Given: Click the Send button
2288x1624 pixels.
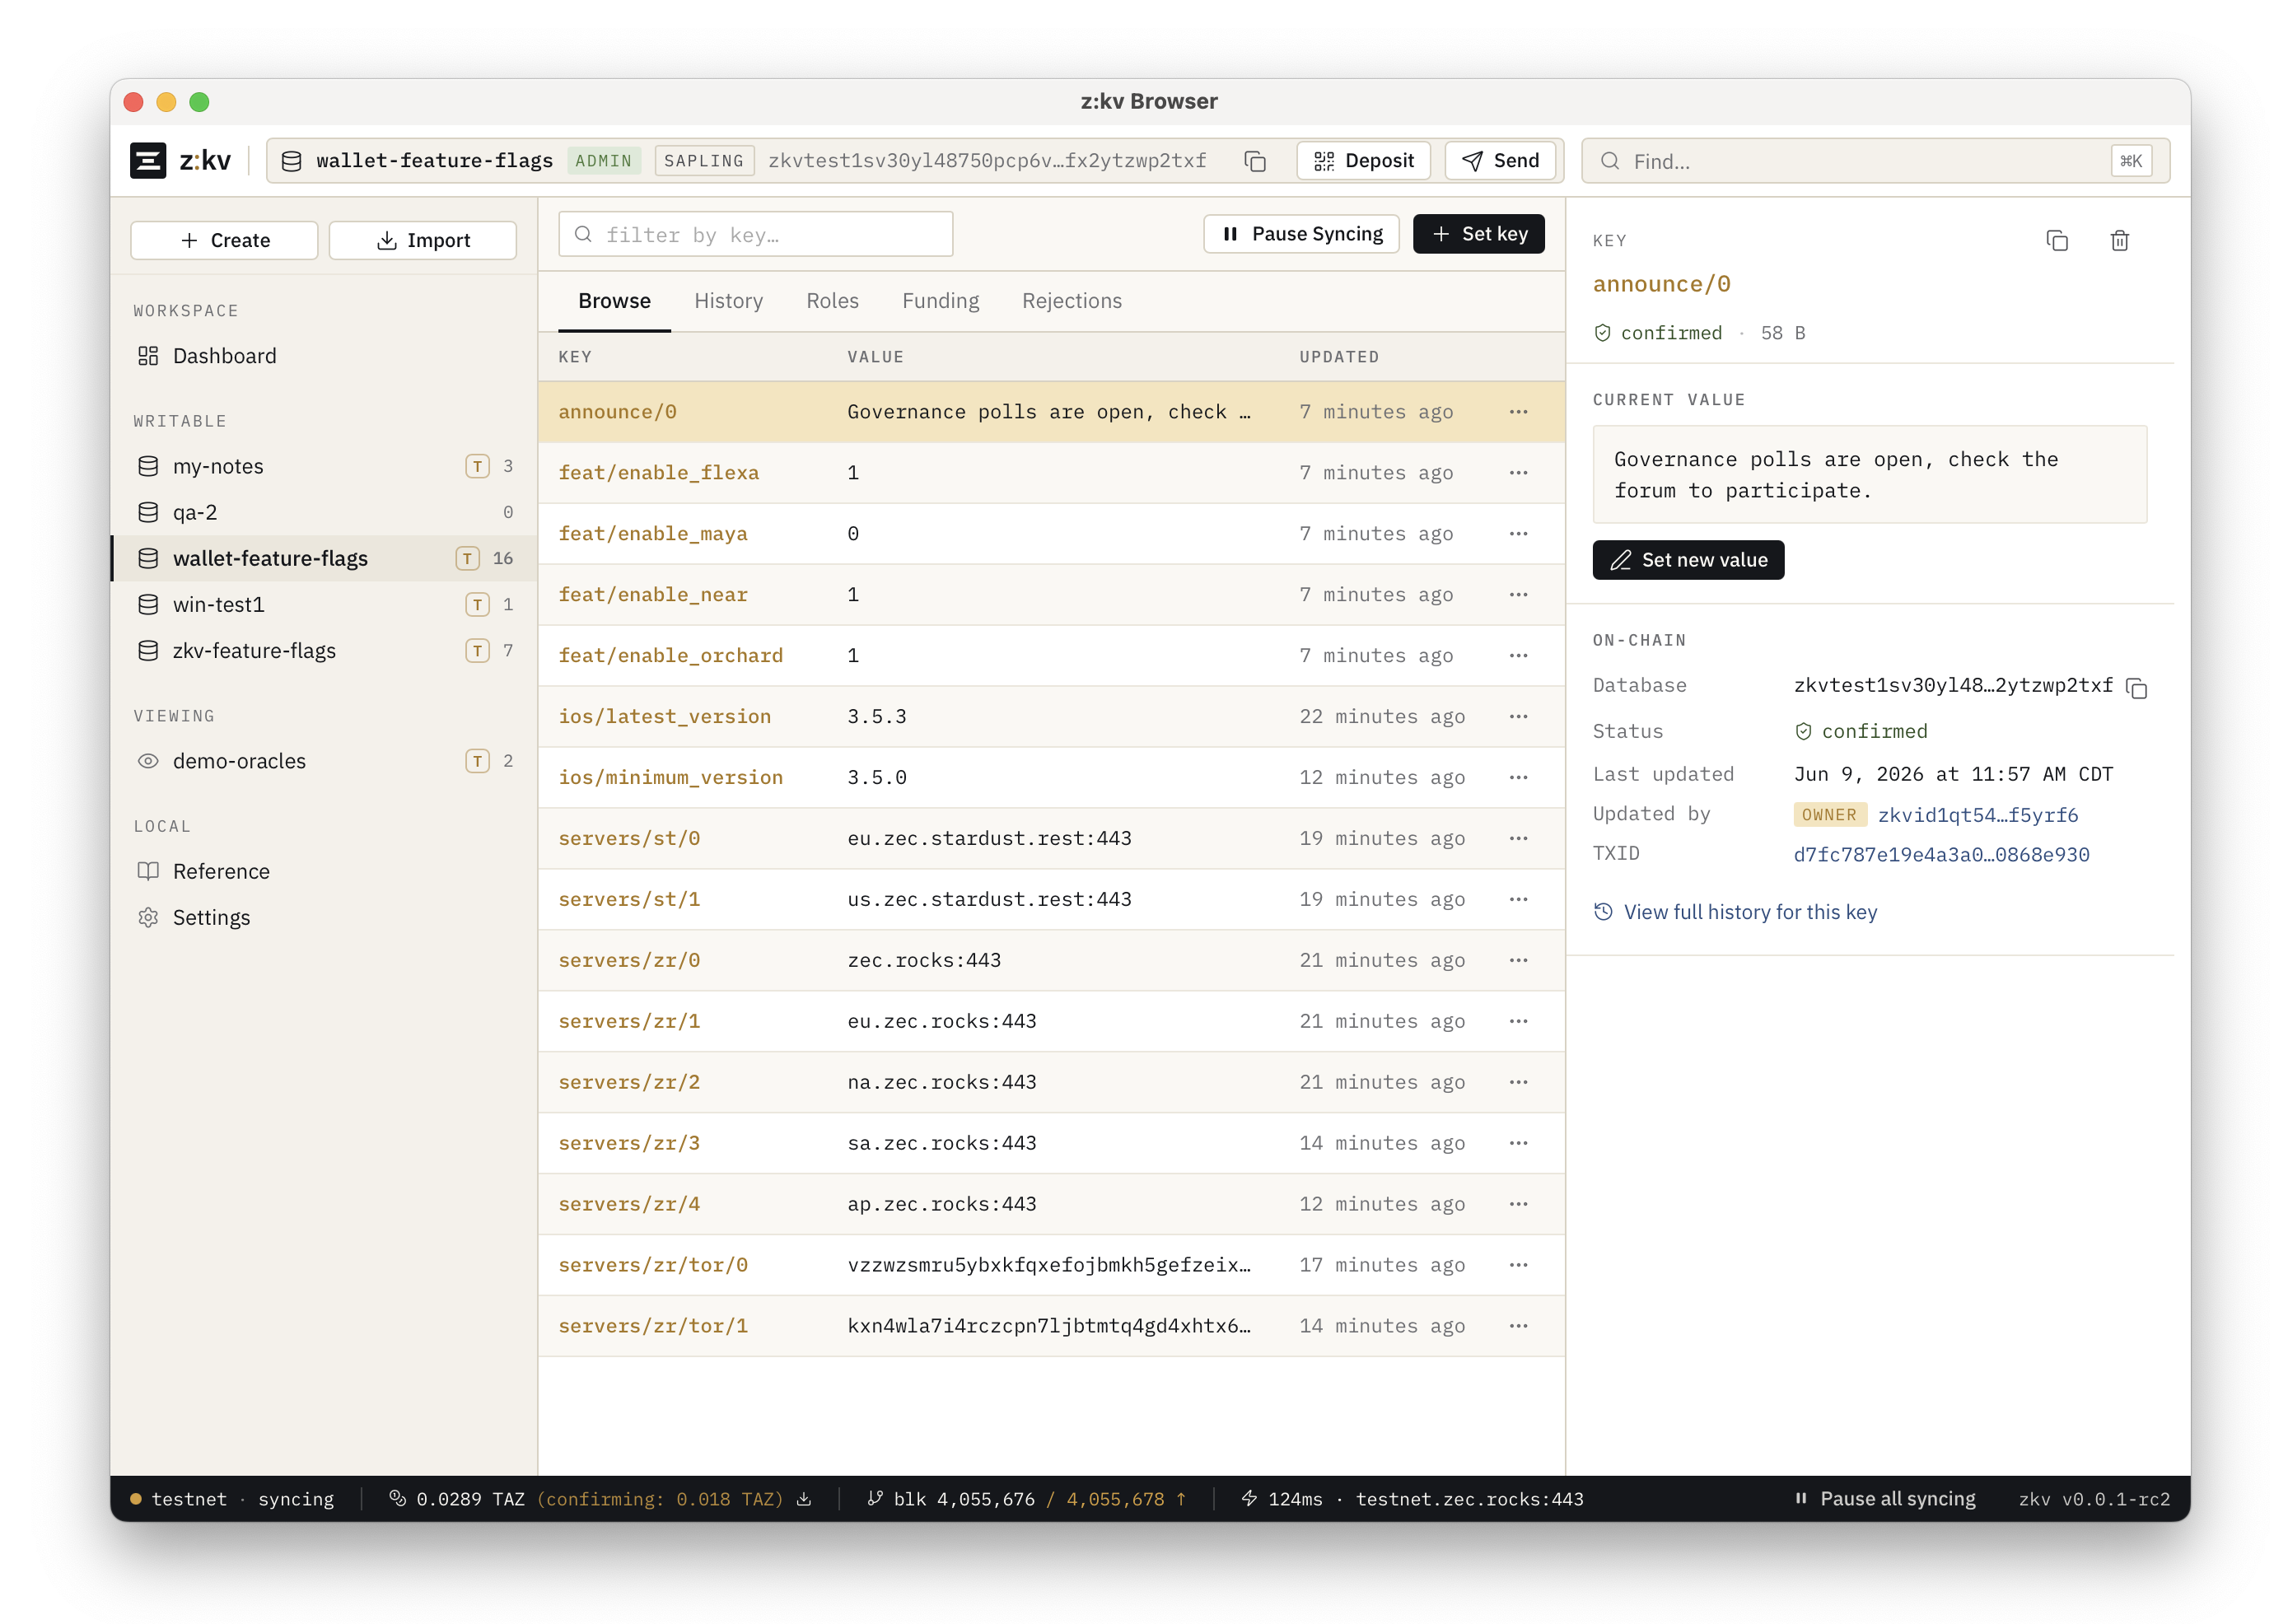Looking at the screenshot, I should pos(1500,161).
